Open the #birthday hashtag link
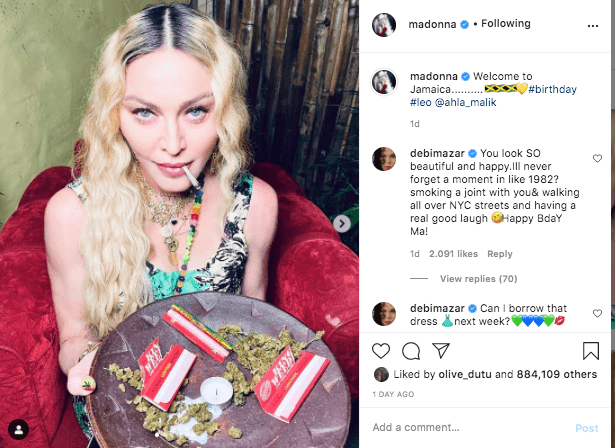This screenshot has width=615, height=448. (x=552, y=89)
